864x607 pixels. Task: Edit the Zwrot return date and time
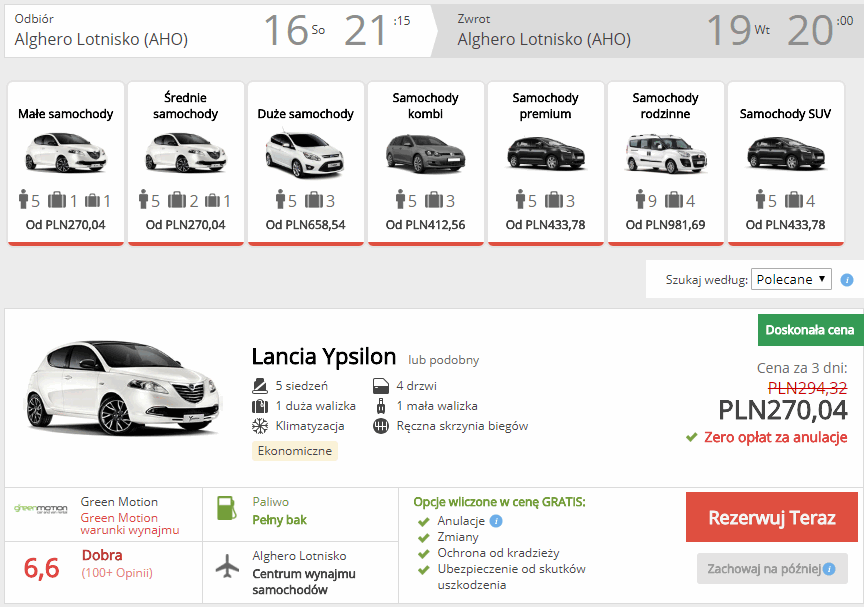coord(770,31)
